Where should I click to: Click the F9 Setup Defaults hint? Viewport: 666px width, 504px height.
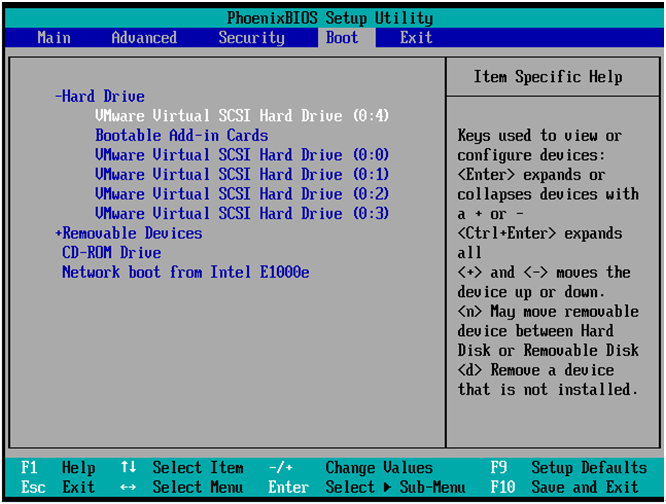pyautogui.click(x=569, y=467)
